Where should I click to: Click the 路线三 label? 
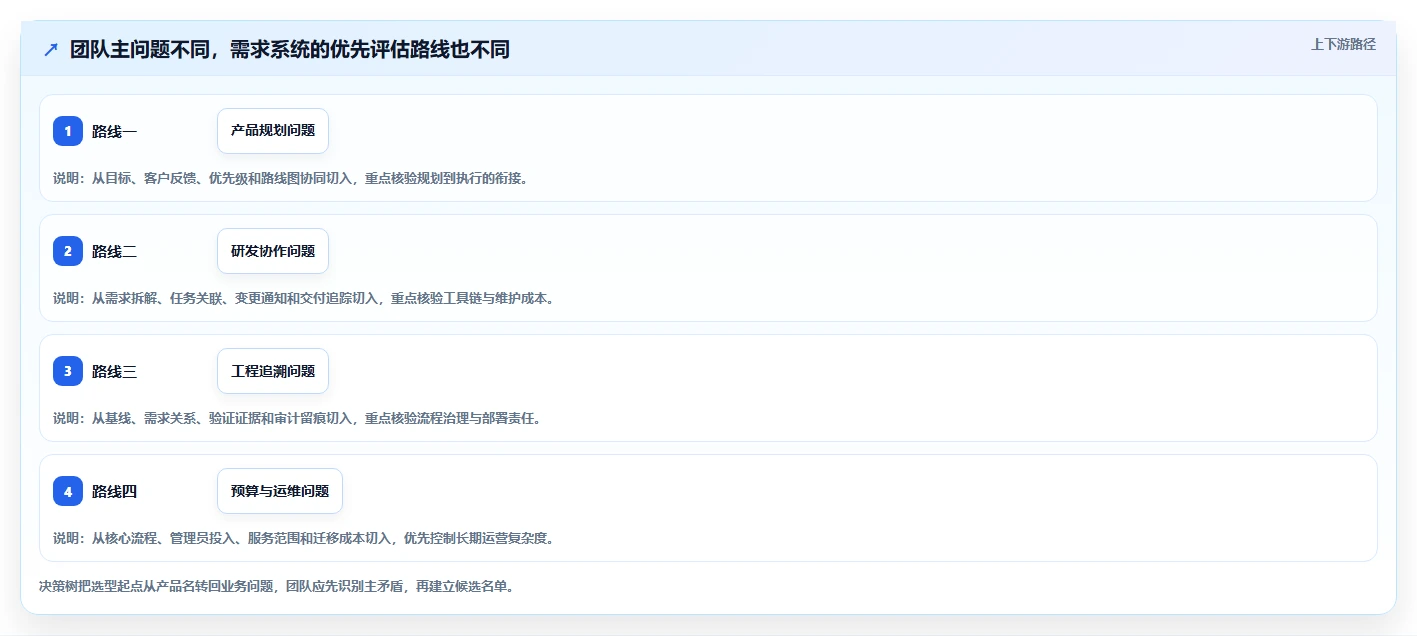pos(114,371)
